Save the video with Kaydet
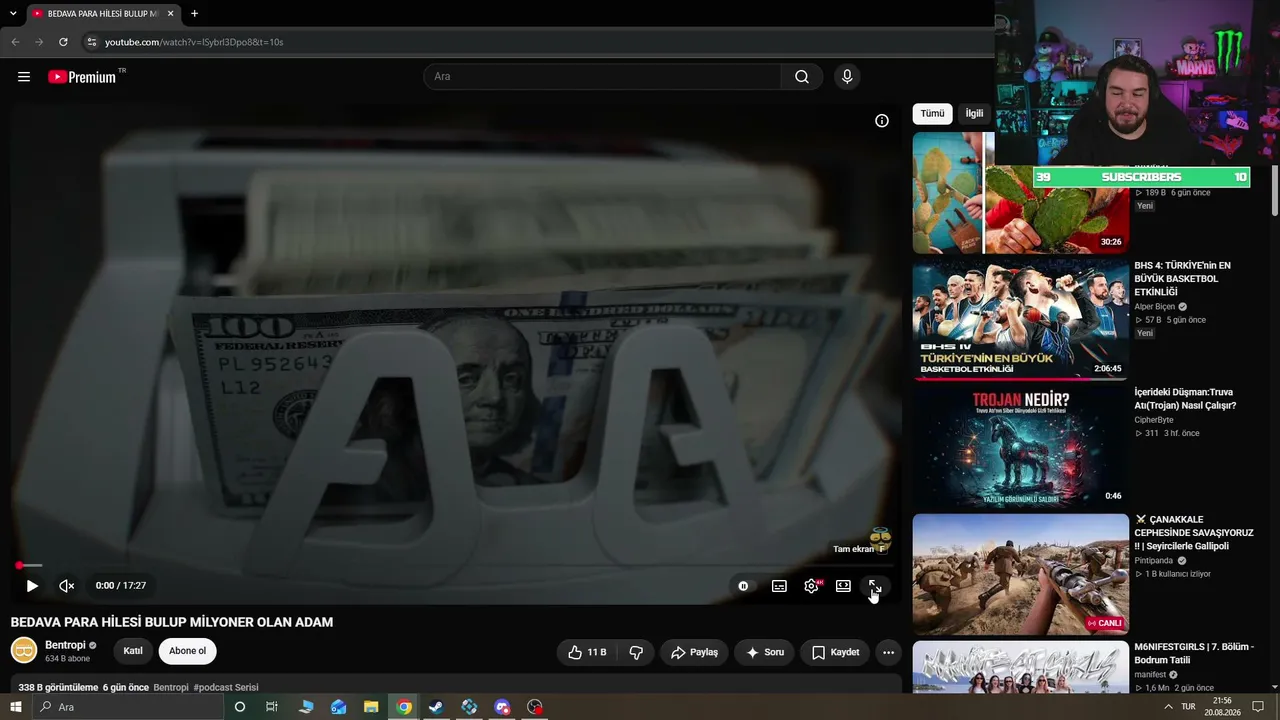The height and width of the screenshot is (720, 1280). 835,652
